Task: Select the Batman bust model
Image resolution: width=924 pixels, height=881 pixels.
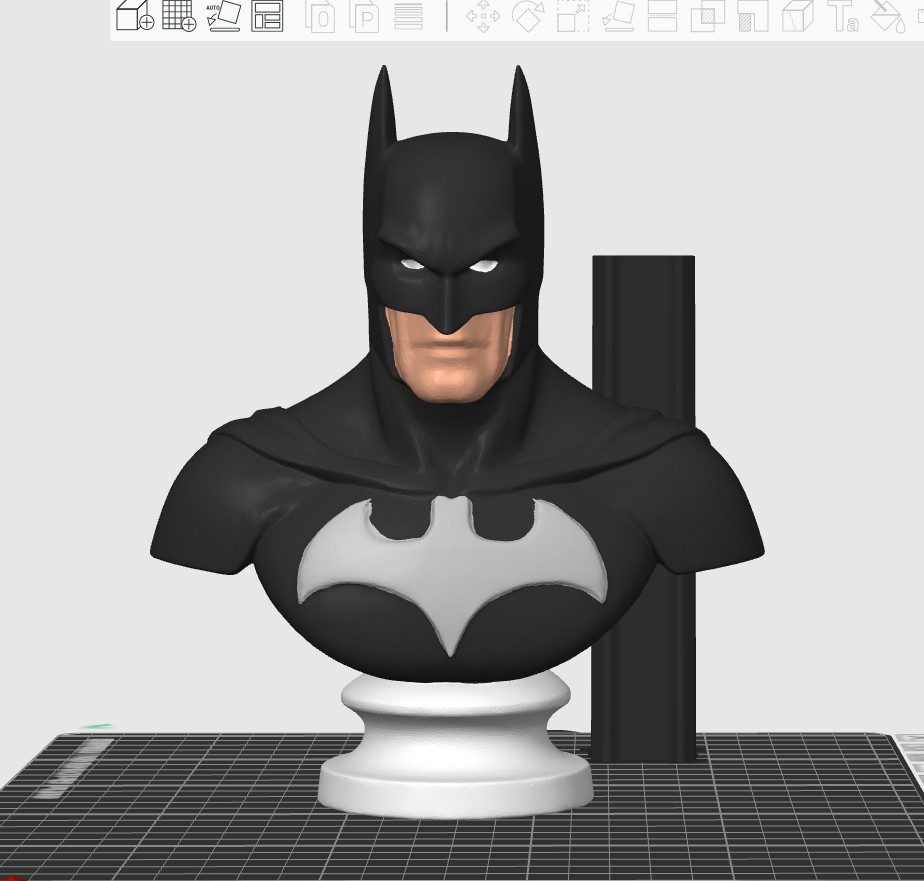Action: [457, 442]
